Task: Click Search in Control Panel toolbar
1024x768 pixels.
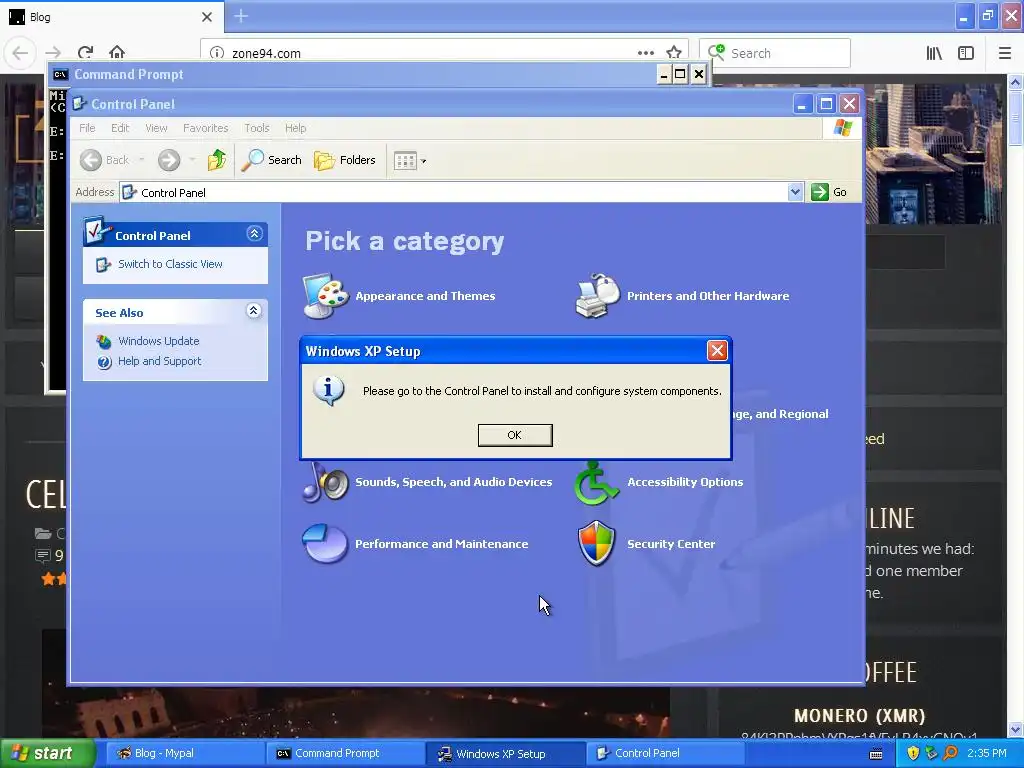Action: pos(271,160)
